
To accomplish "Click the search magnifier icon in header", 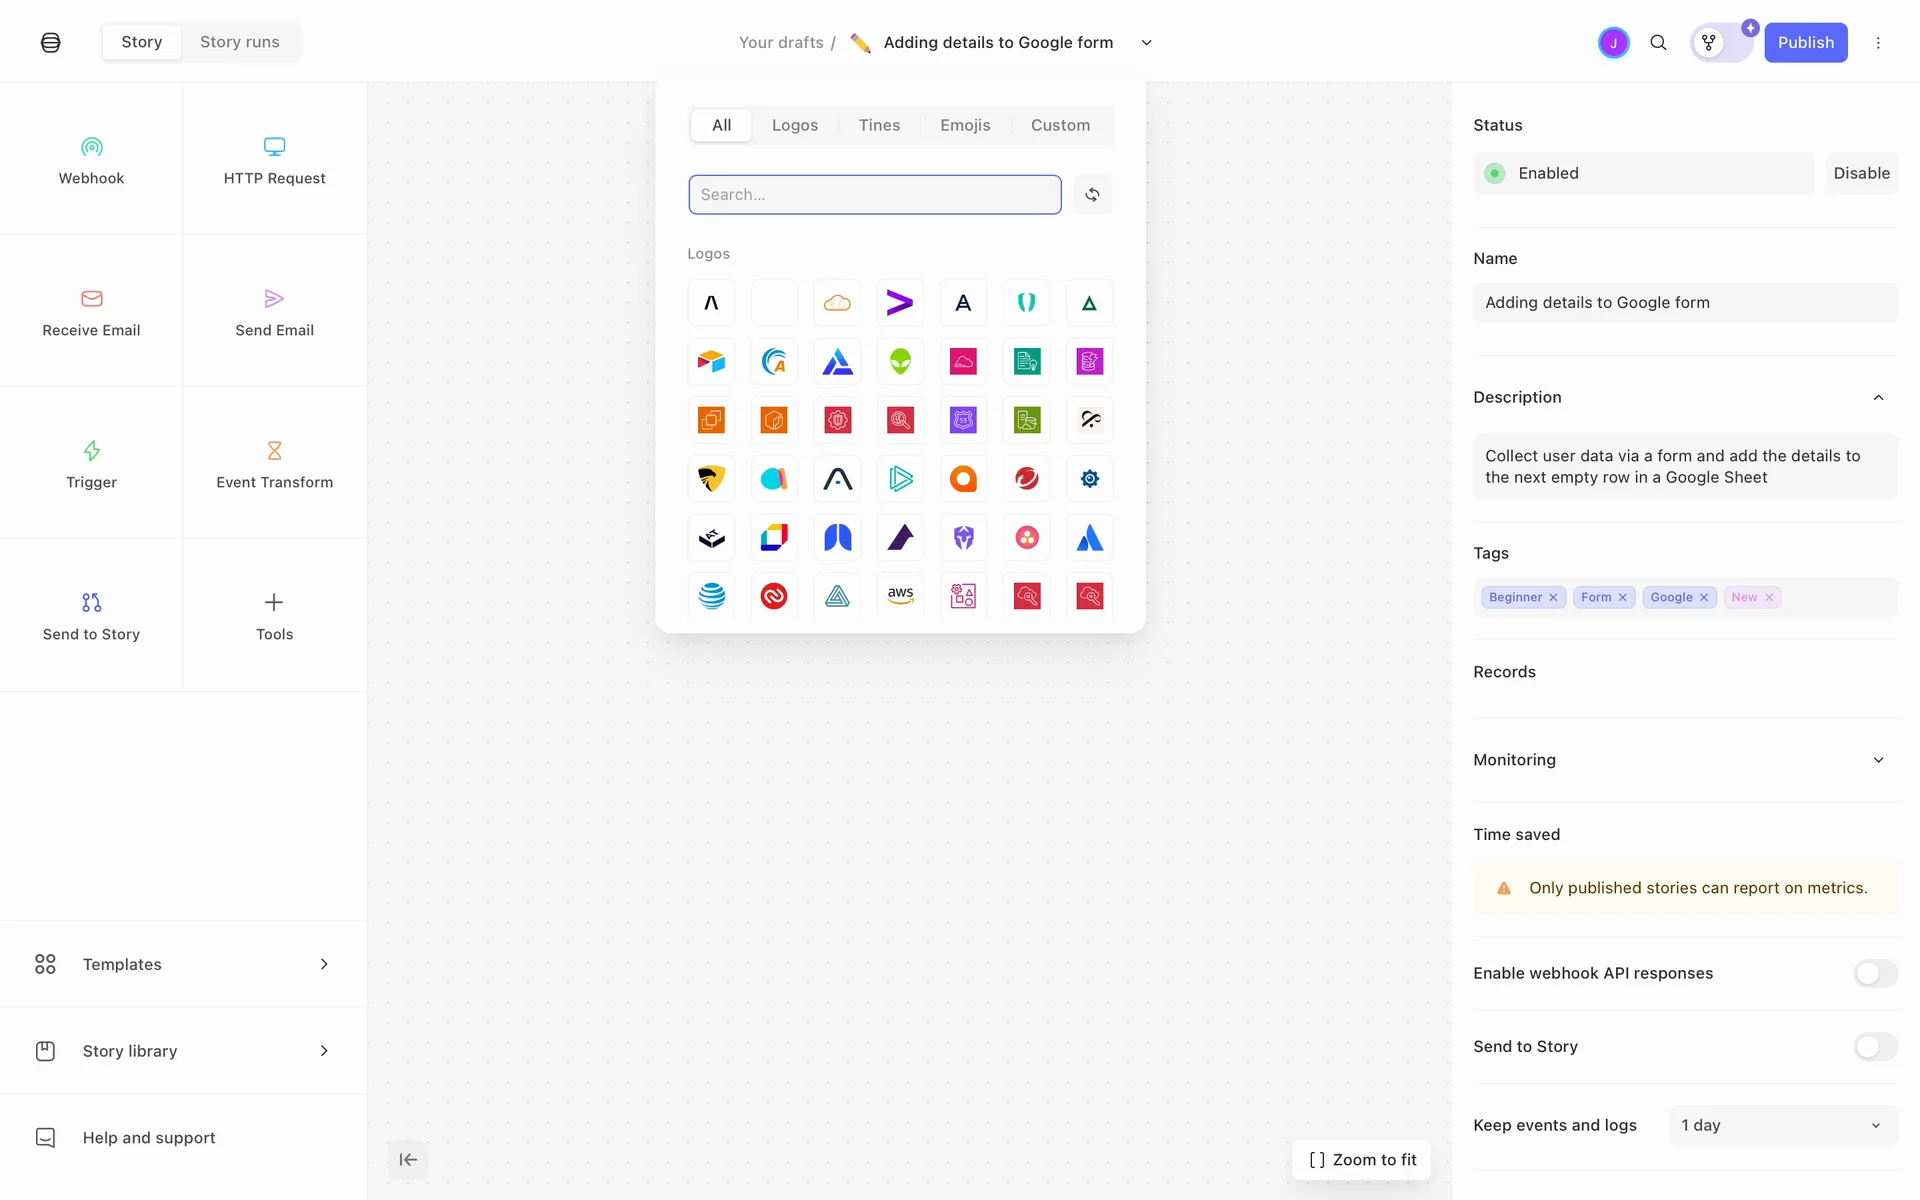I will click(x=1658, y=42).
